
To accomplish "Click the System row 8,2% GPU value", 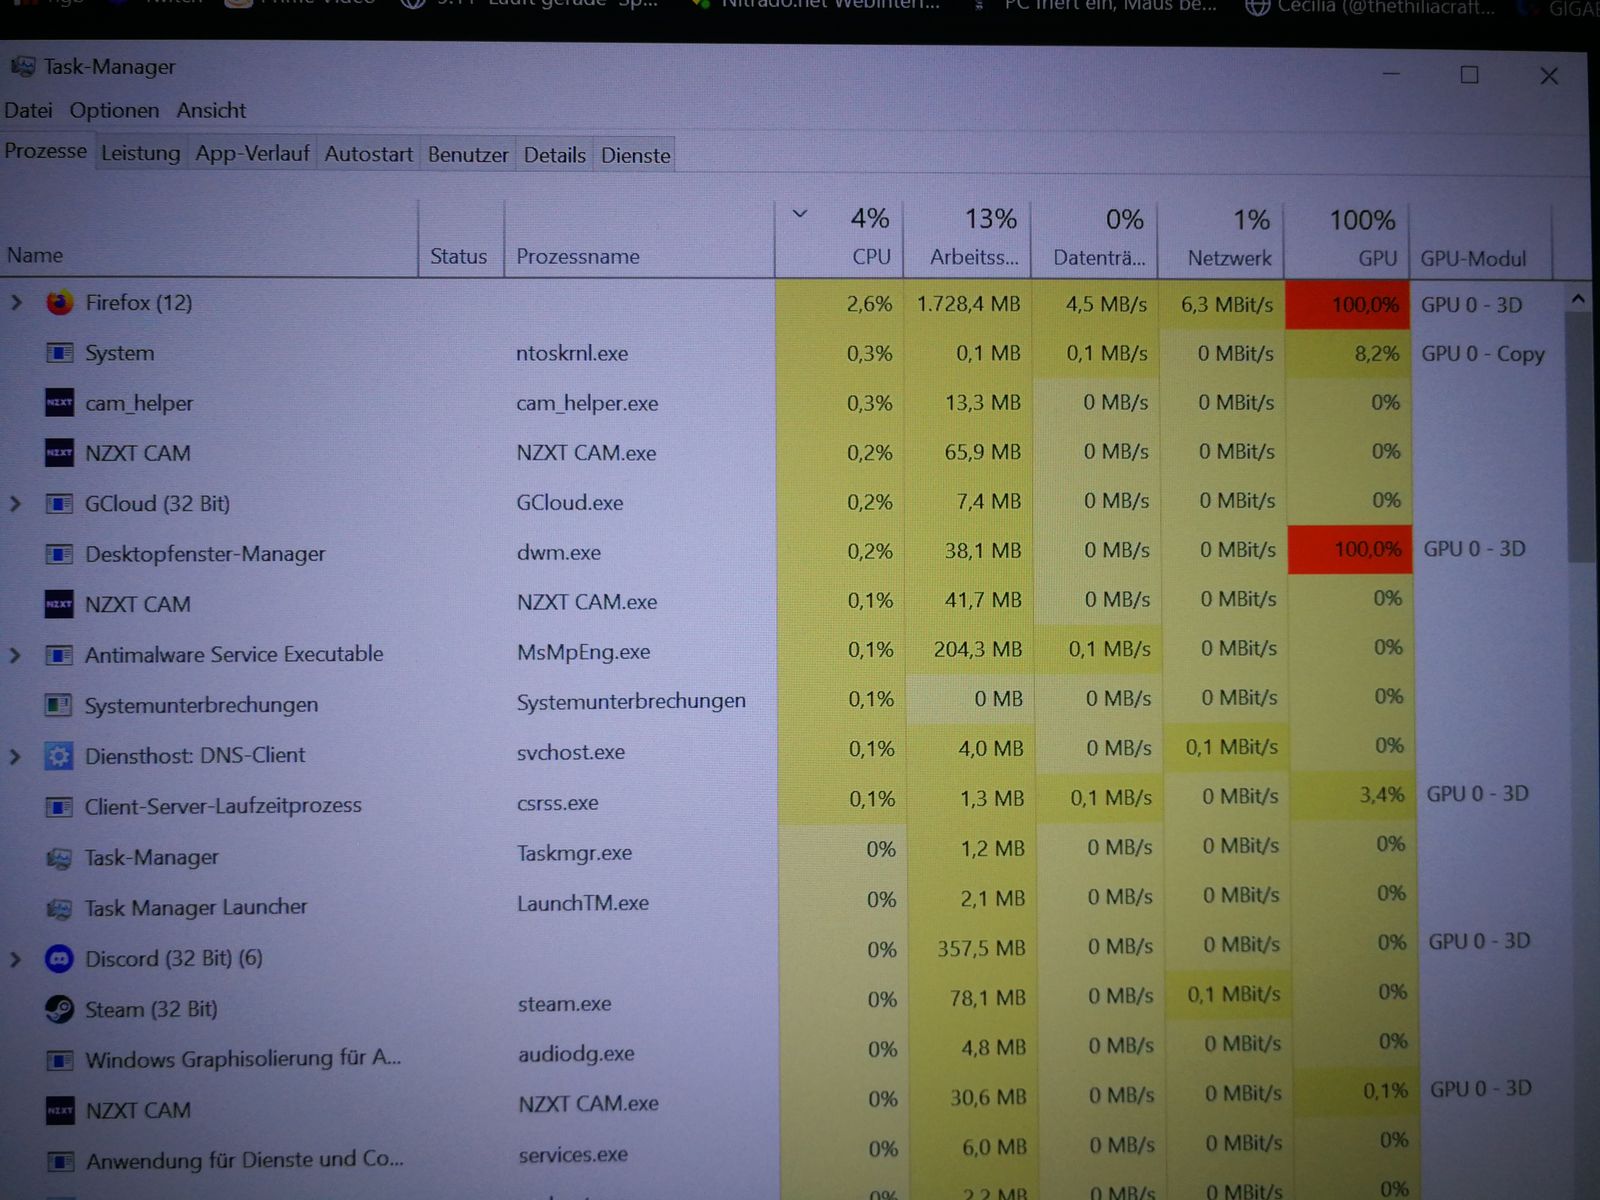I will tap(1377, 354).
